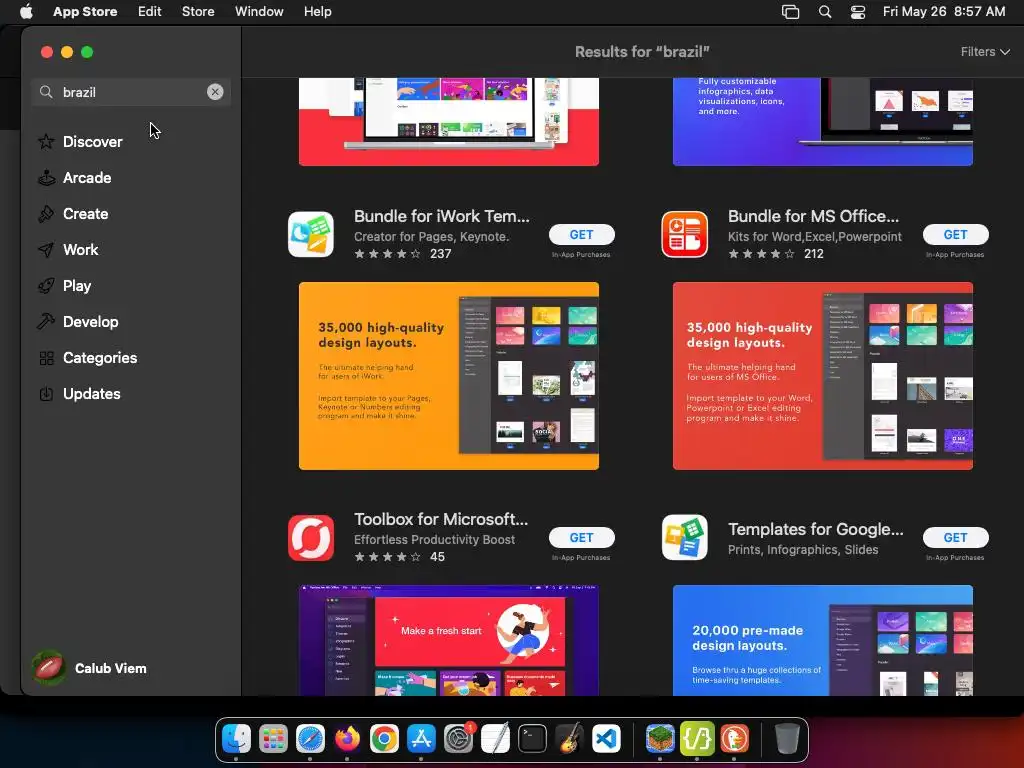1024x768 pixels.
Task: Open Toolbox for Microsoft app icon
Action: (x=311, y=537)
